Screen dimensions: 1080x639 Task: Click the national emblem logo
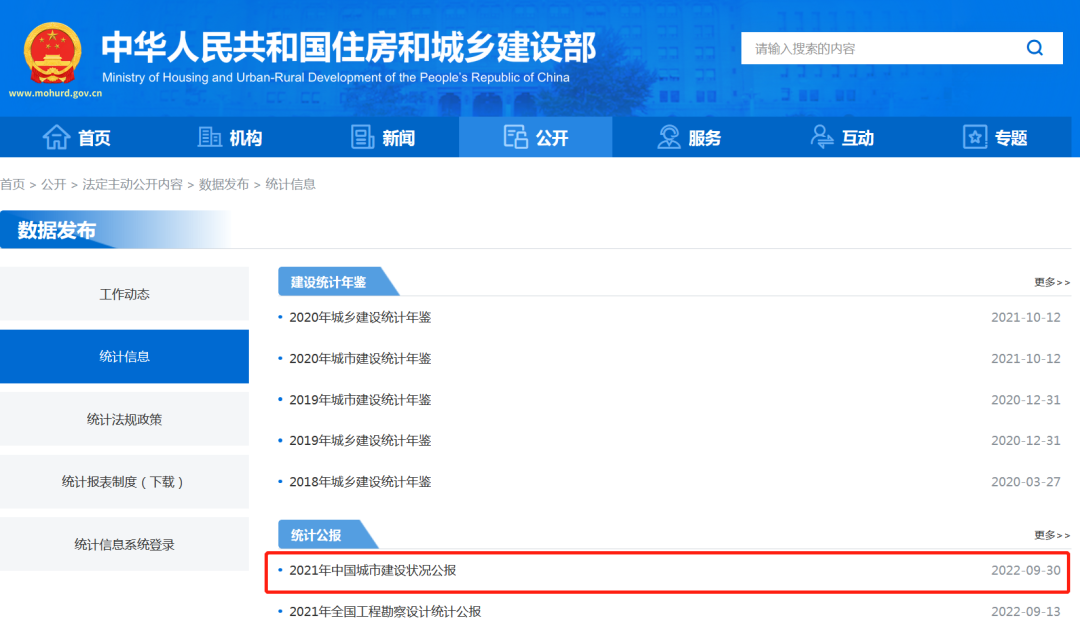(x=53, y=52)
